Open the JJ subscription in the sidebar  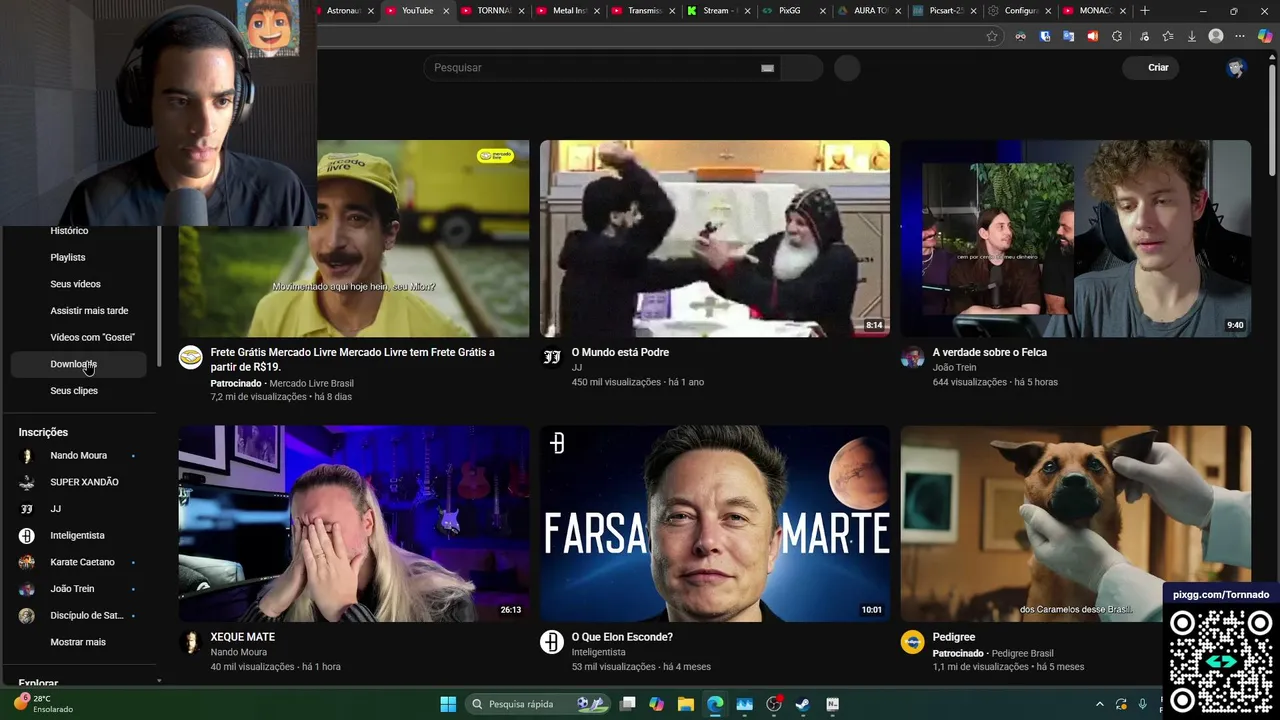79,509
